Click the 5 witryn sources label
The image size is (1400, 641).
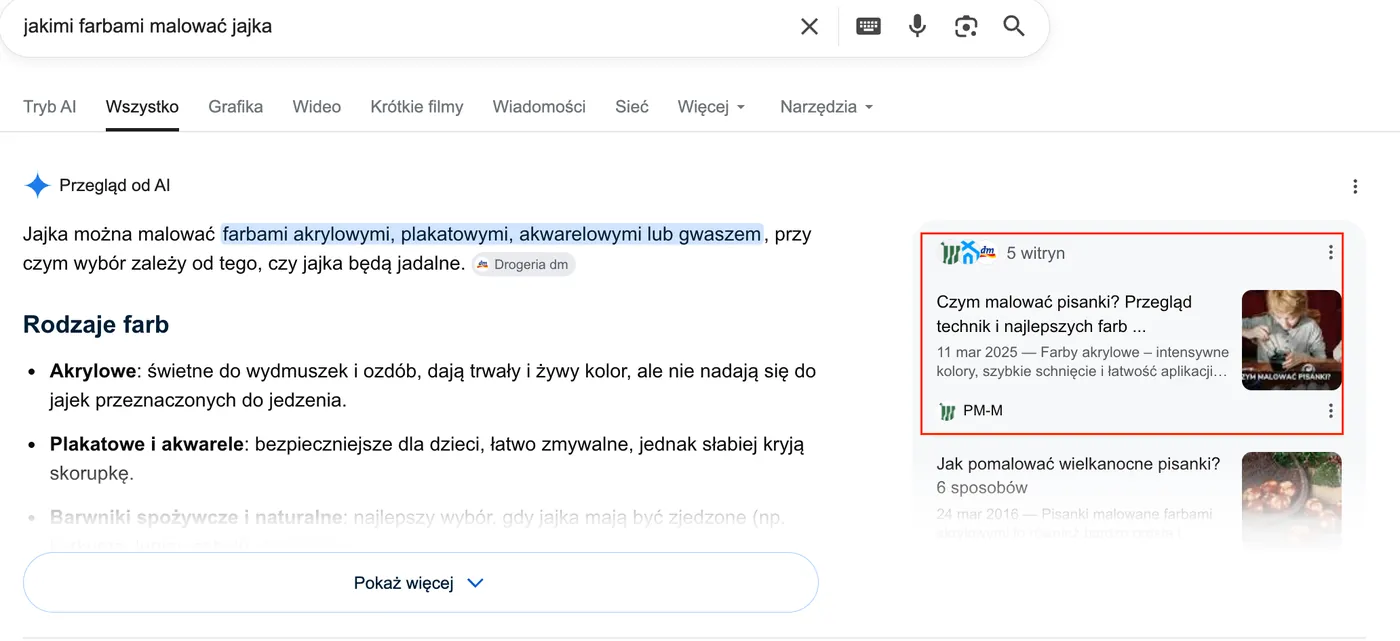(x=1035, y=253)
